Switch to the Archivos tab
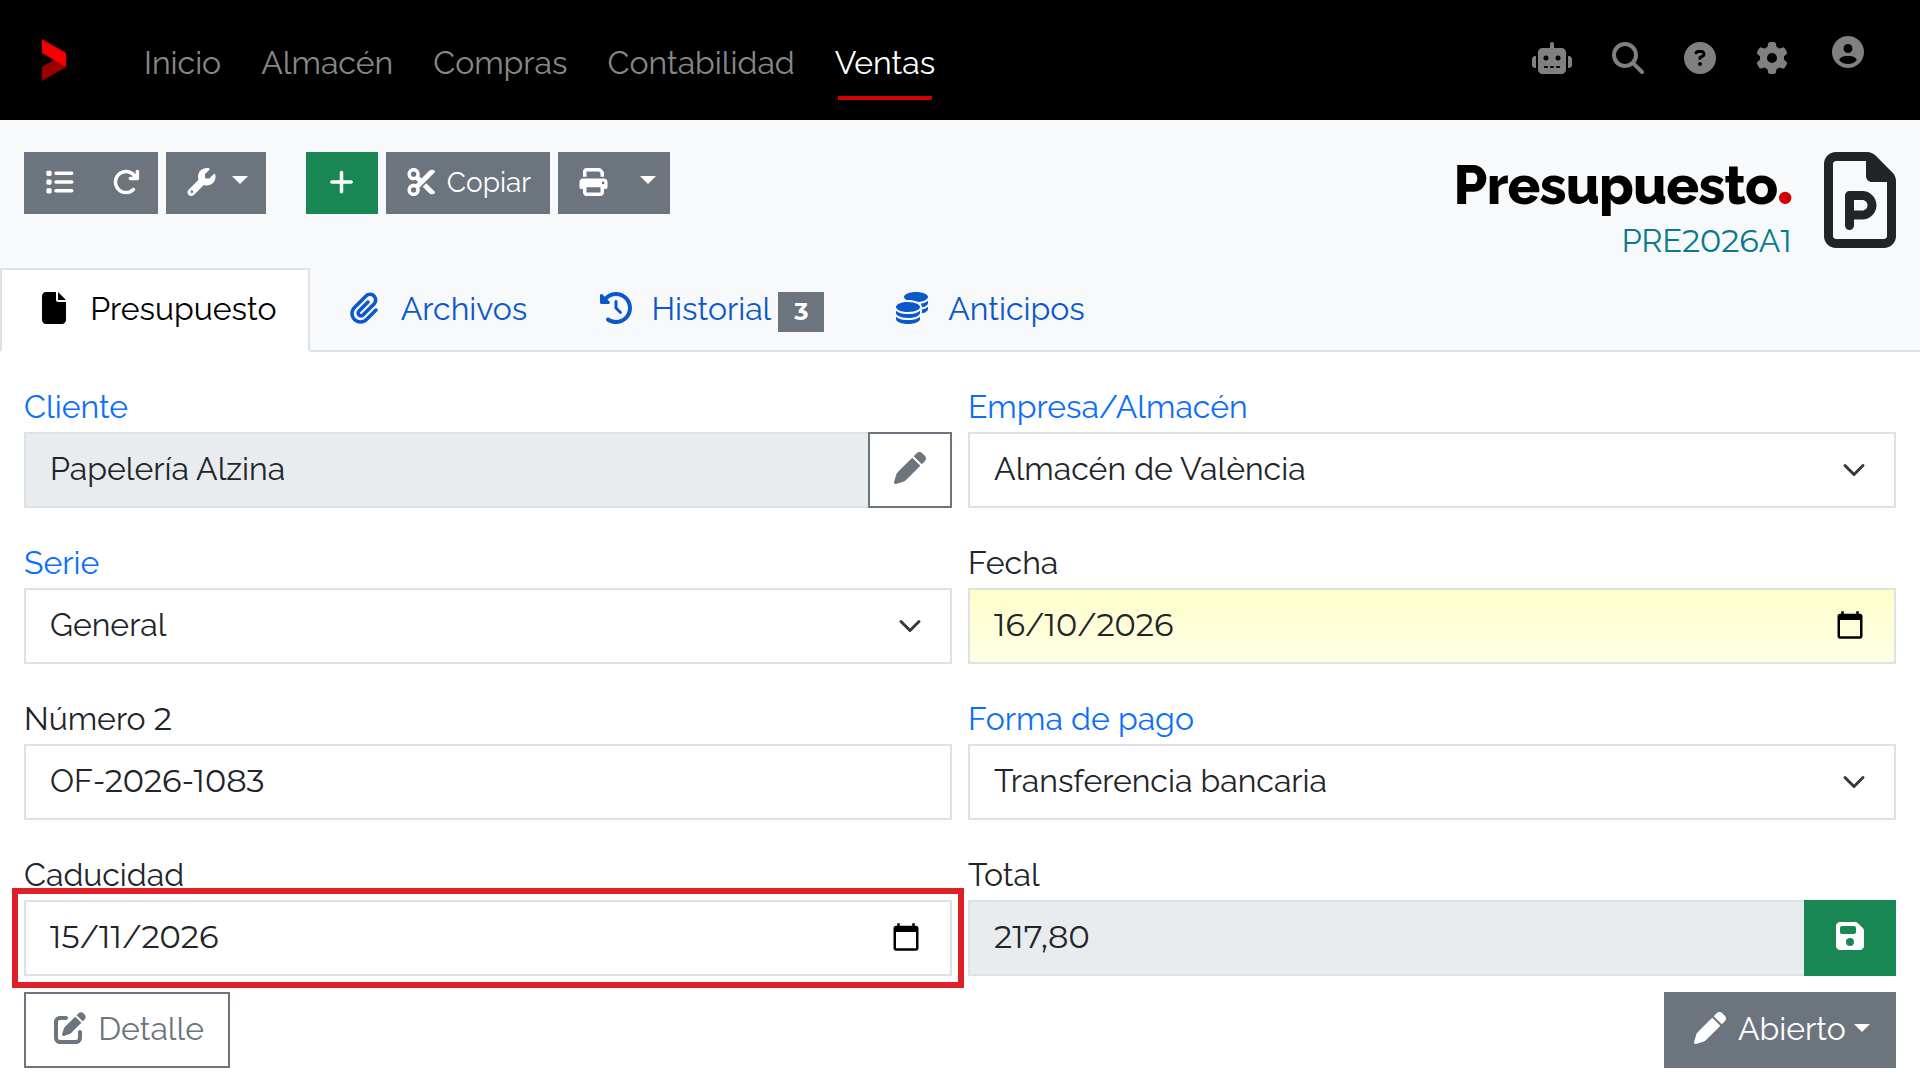The image size is (1920, 1084). click(438, 310)
